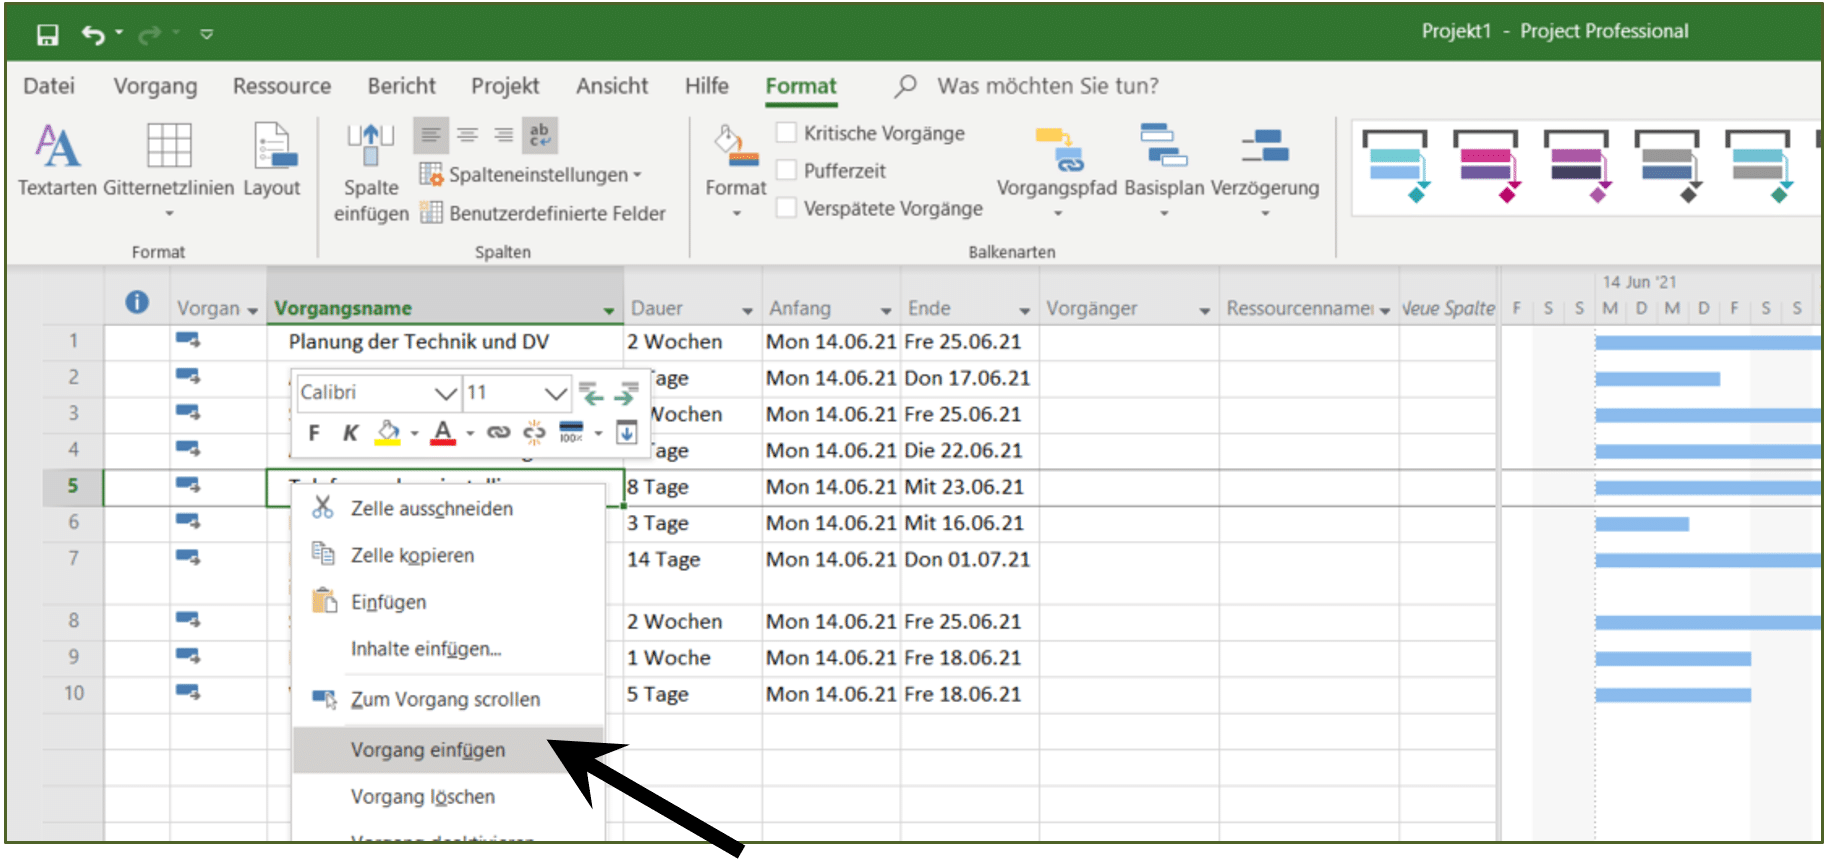Select the magenta Gantt style swatch

click(1485, 165)
